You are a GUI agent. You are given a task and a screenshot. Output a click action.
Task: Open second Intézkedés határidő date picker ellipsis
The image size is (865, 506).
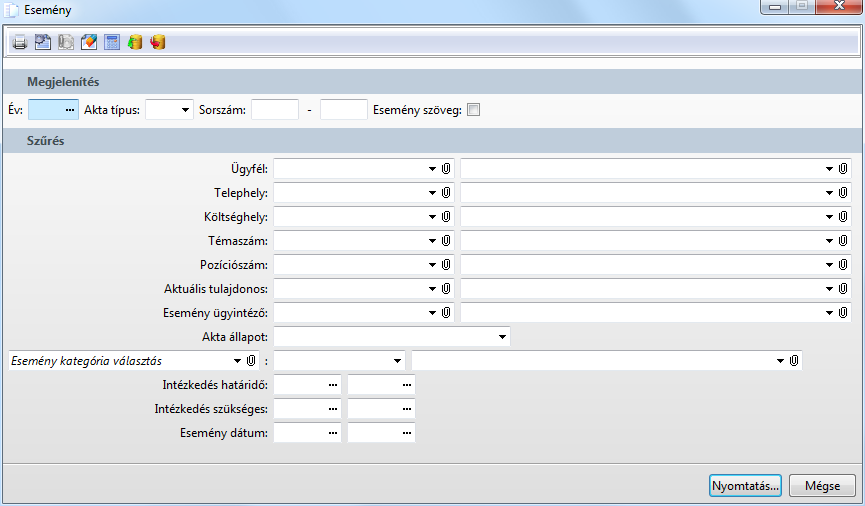407,385
